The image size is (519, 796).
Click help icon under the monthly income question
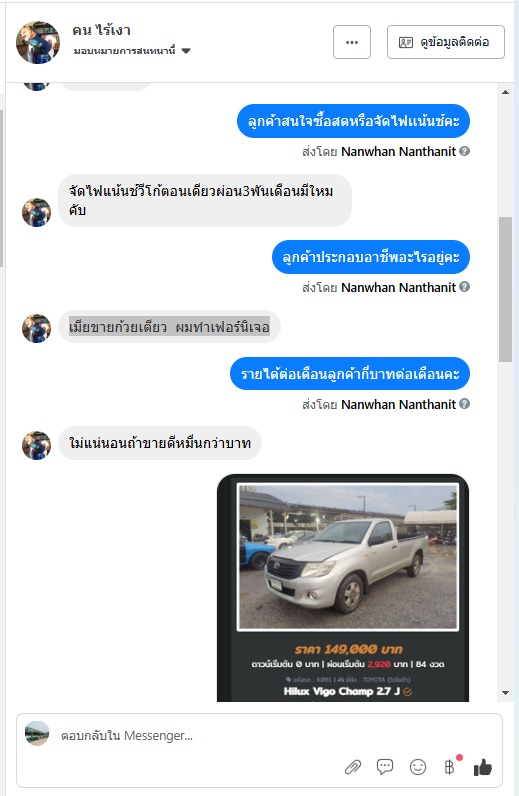464,404
